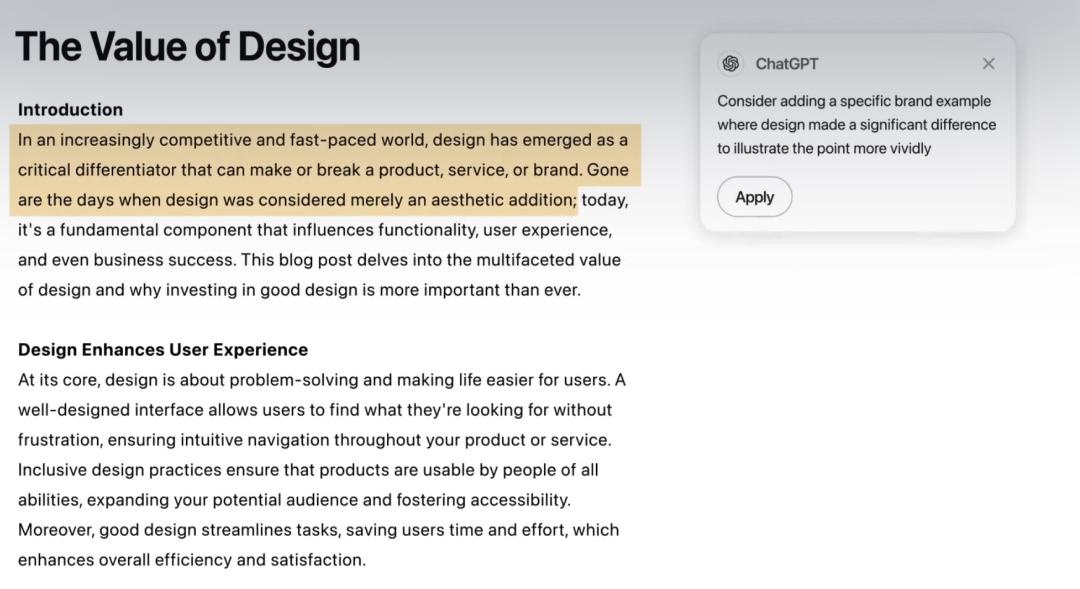Click the word 'today,' after the highlight
This screenshot has height=589, width=1080.
click(605, 200)
